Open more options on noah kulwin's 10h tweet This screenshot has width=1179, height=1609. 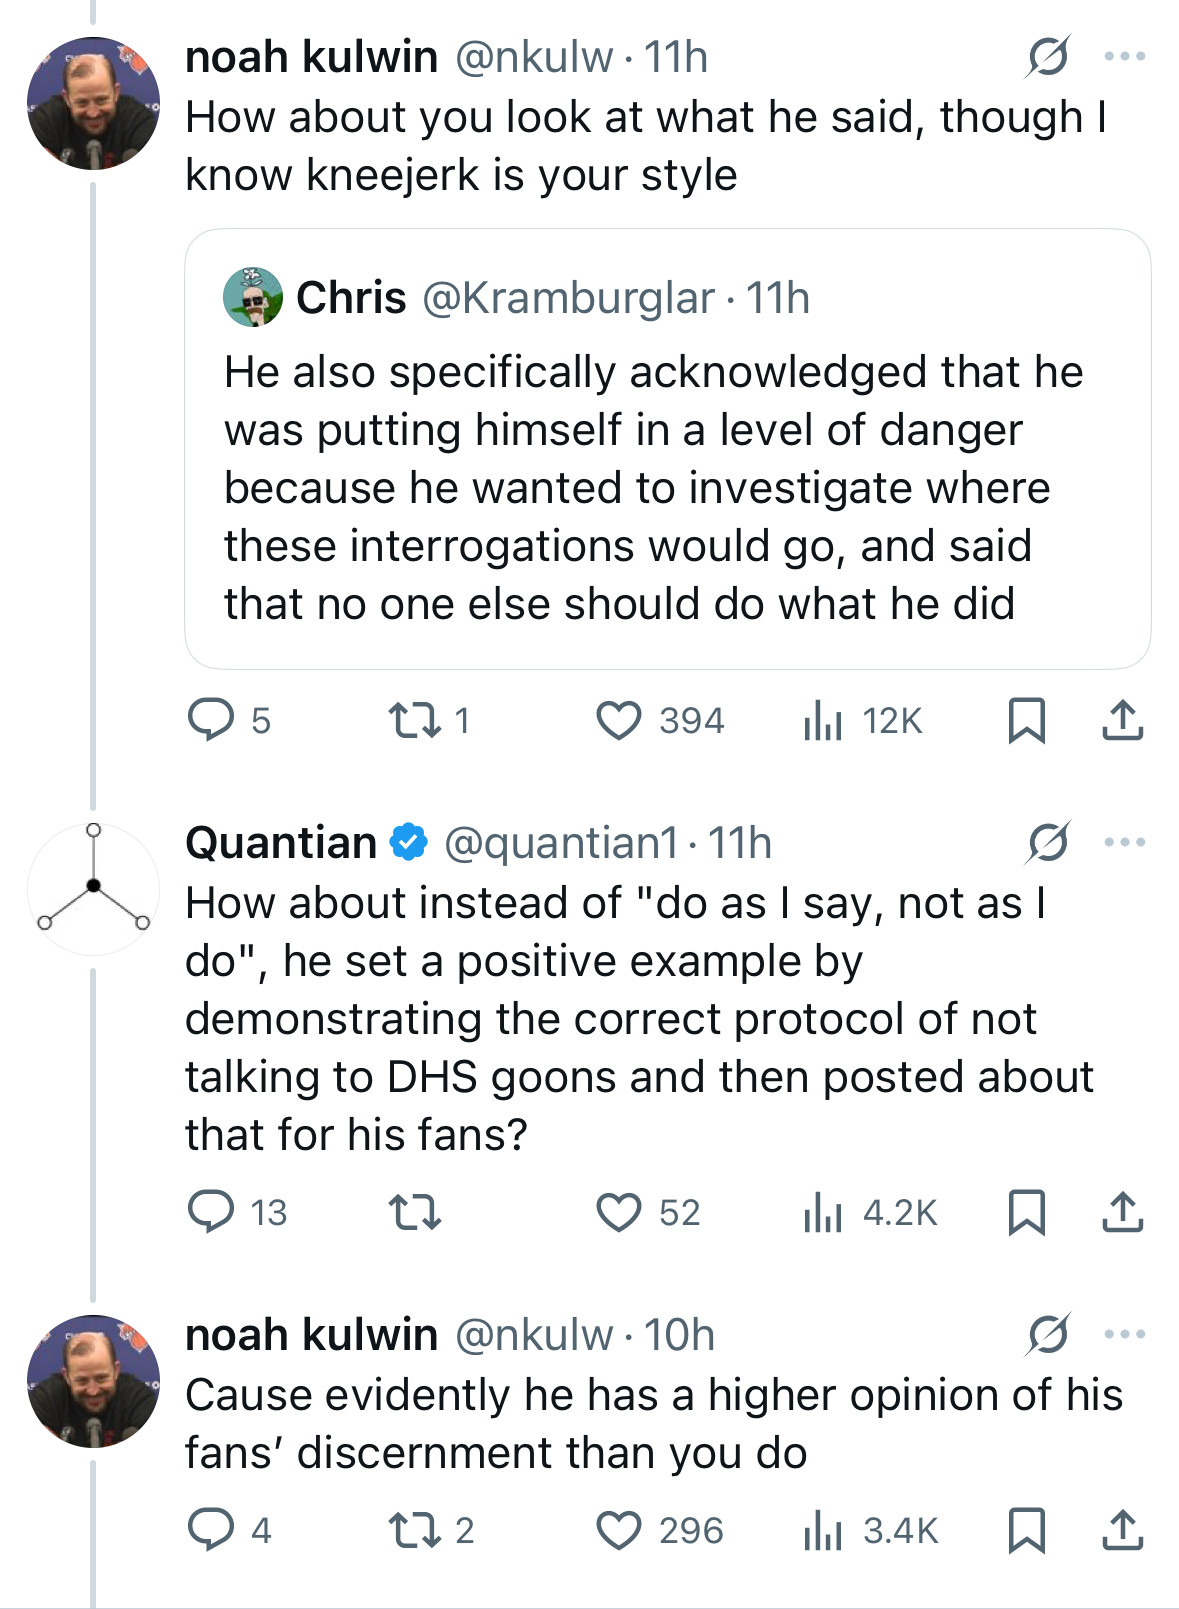(1125, 1334)
